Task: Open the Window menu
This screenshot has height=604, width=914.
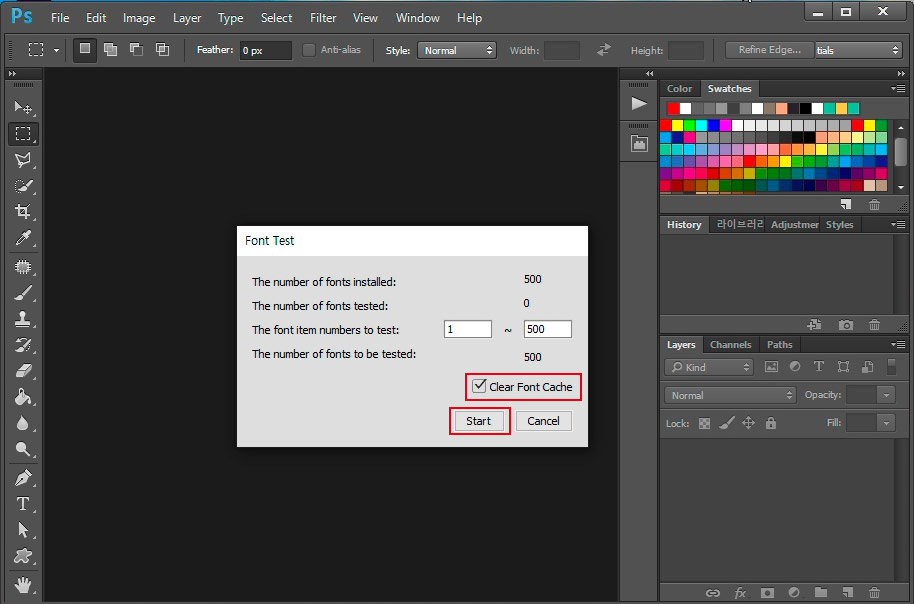Action: (x=418, y=18)
